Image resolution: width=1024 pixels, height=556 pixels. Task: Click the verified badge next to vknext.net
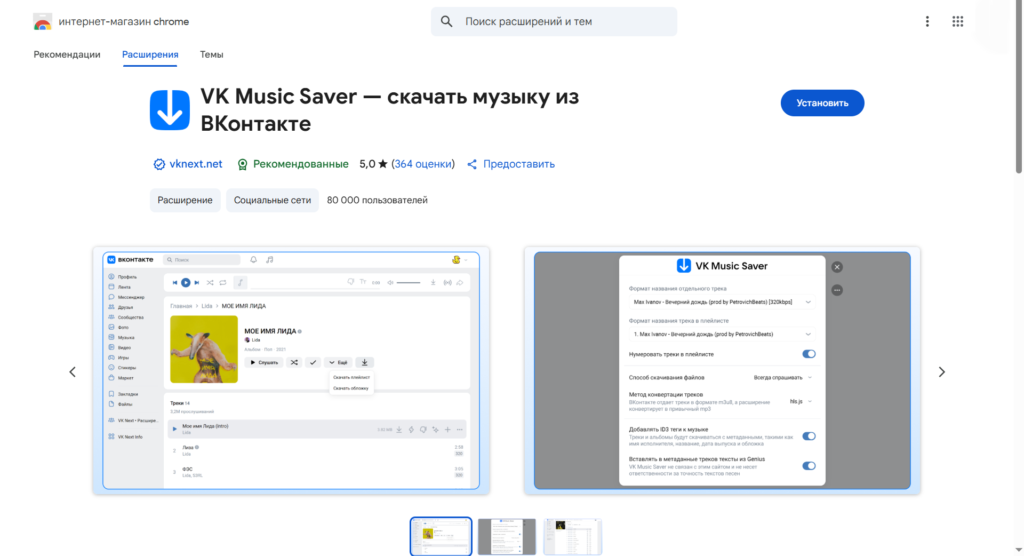coord(159,165)
